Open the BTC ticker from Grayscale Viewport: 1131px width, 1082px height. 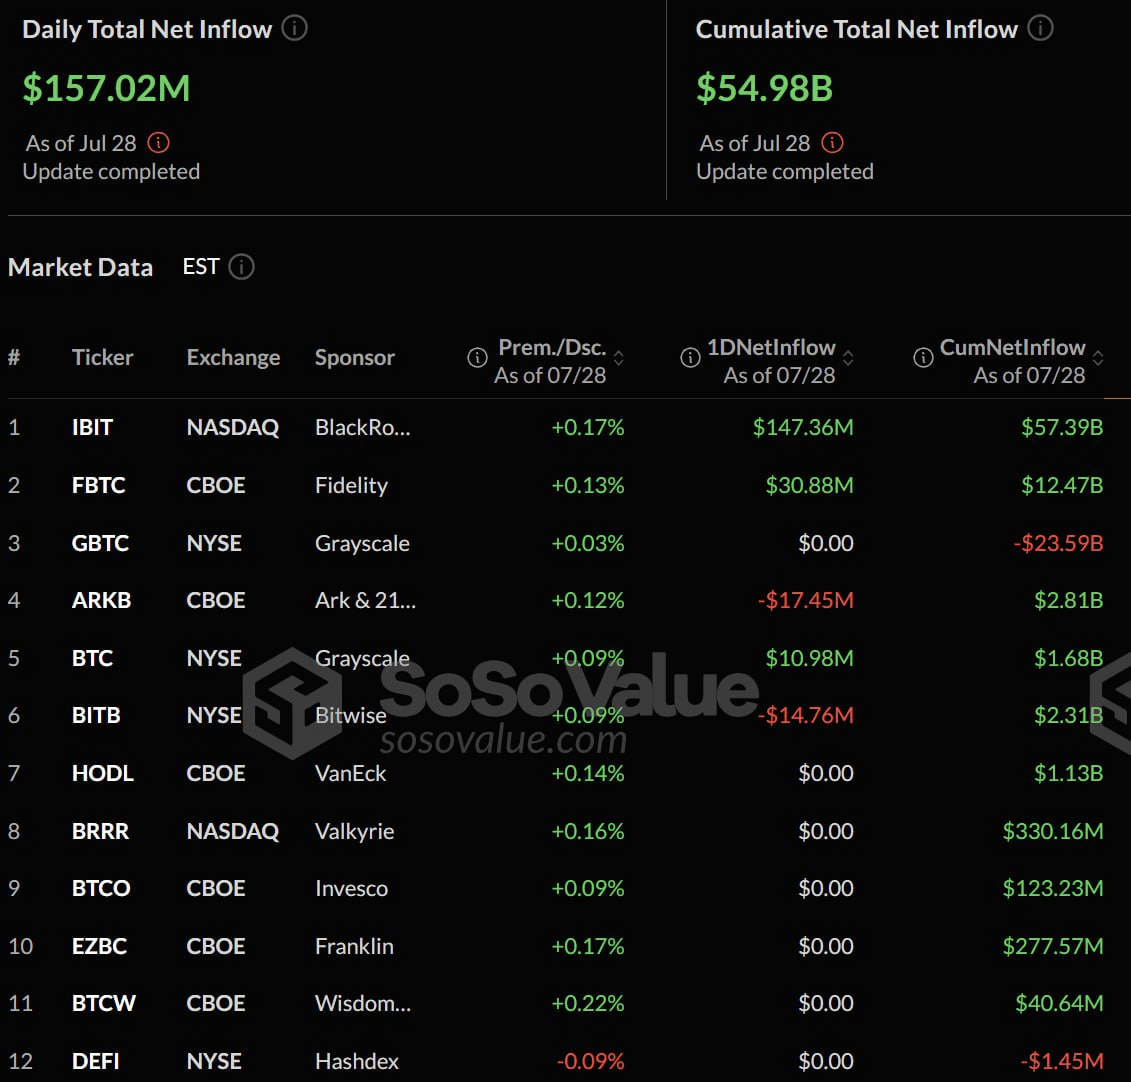click(92, 658)
